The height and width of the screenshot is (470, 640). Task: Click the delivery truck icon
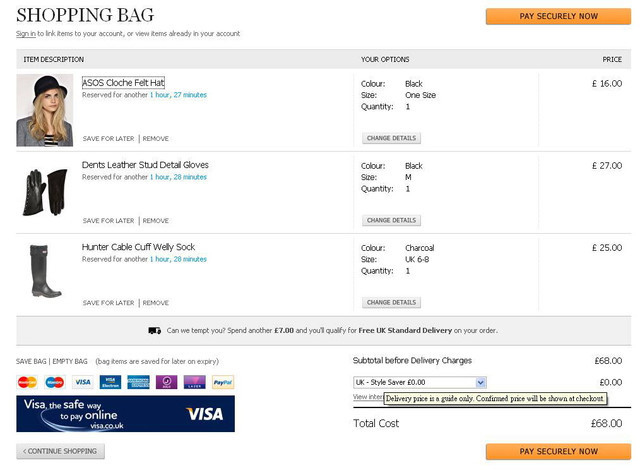click(154, 330)
